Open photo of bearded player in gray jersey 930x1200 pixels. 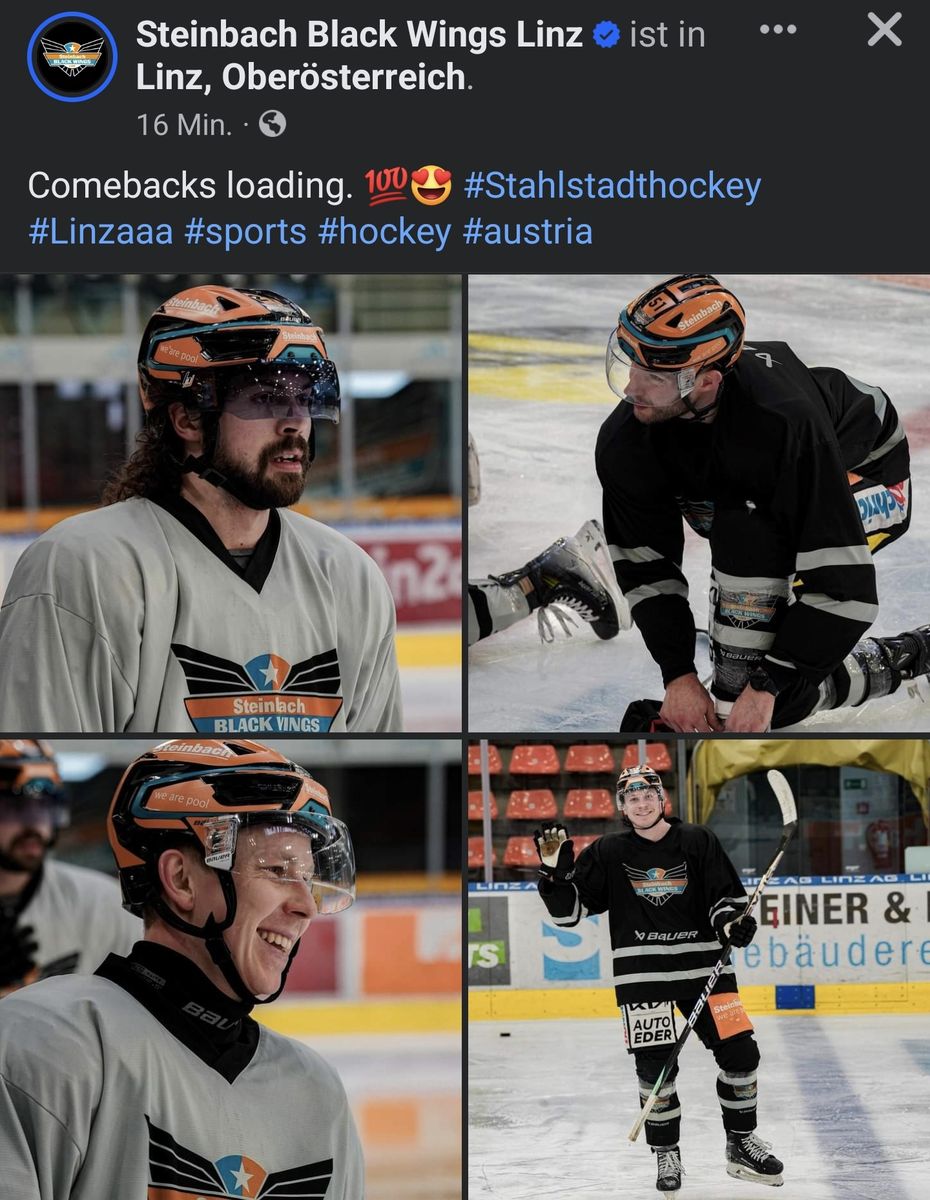231,503
